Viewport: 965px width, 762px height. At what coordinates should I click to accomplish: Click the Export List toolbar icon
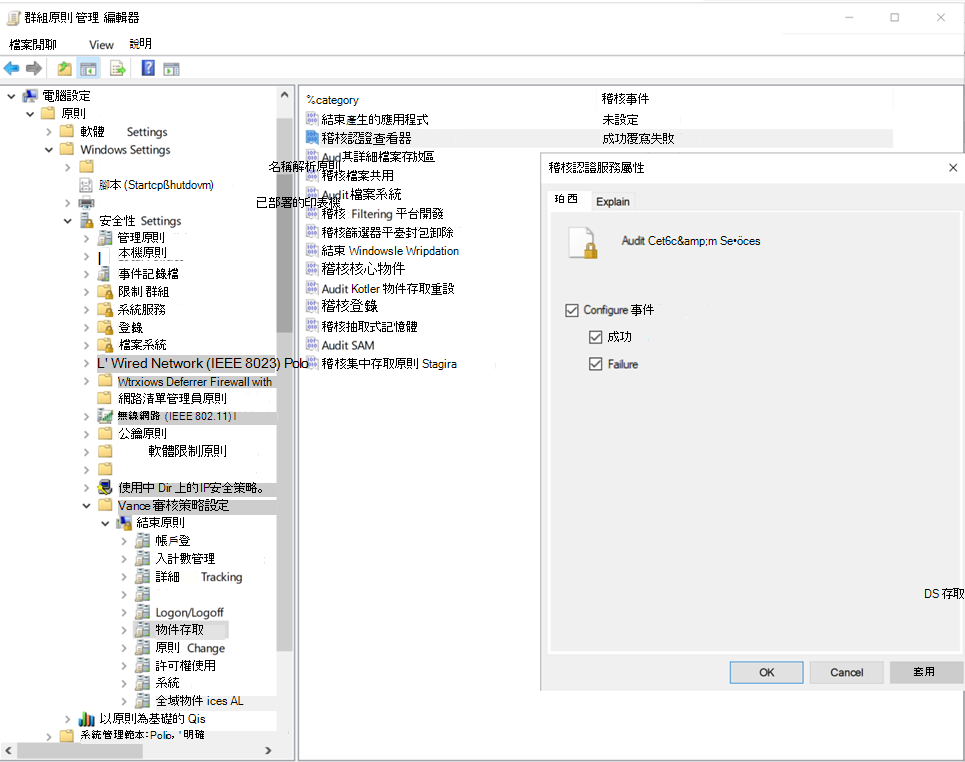(x=117, y=68)
